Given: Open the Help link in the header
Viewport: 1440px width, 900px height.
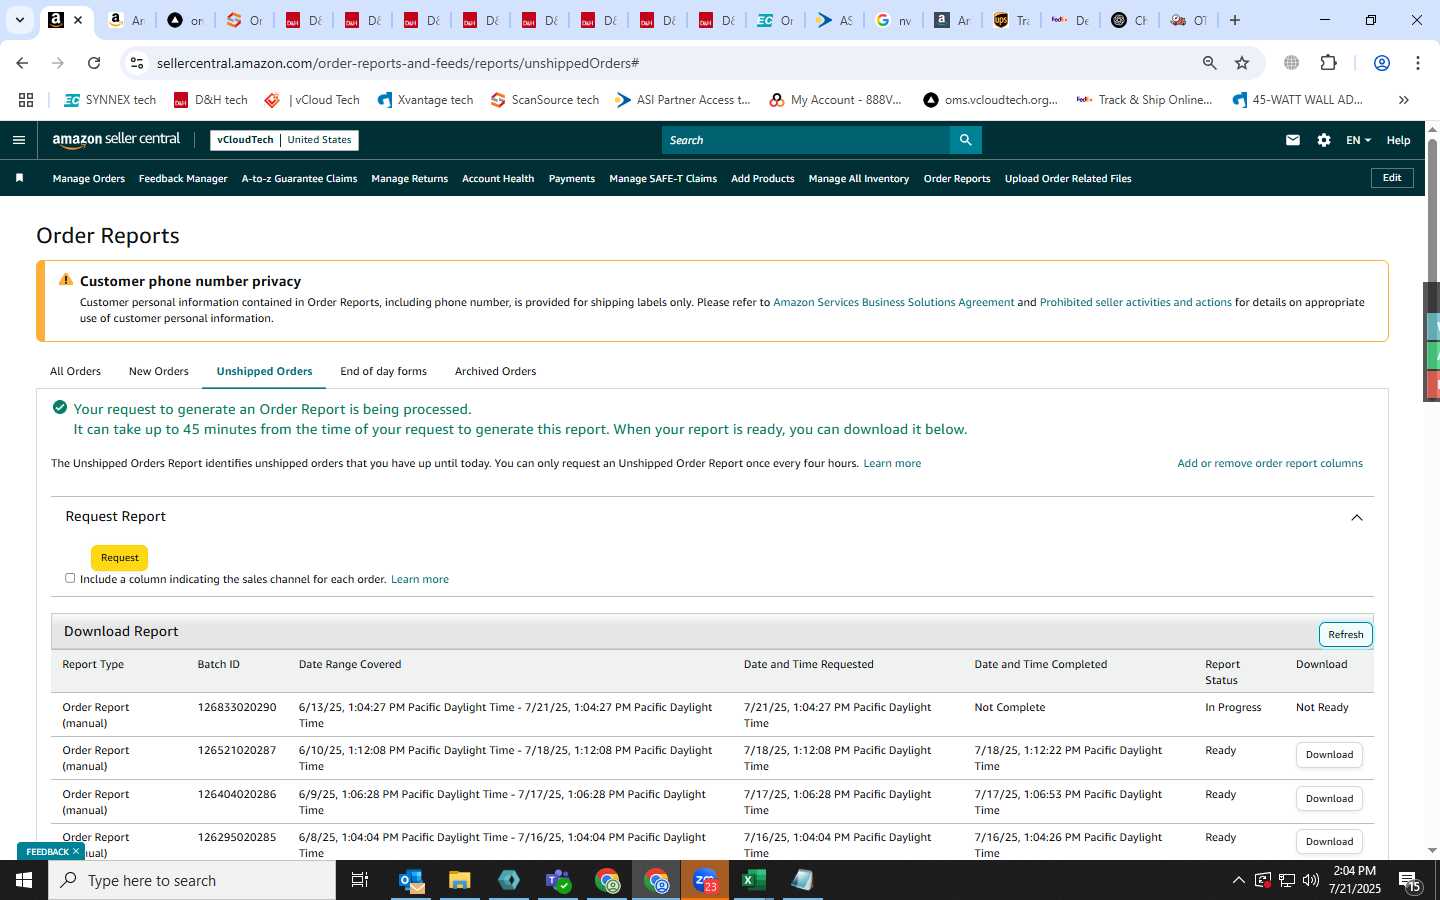Looking at the screenshot, I should 1398,140.
